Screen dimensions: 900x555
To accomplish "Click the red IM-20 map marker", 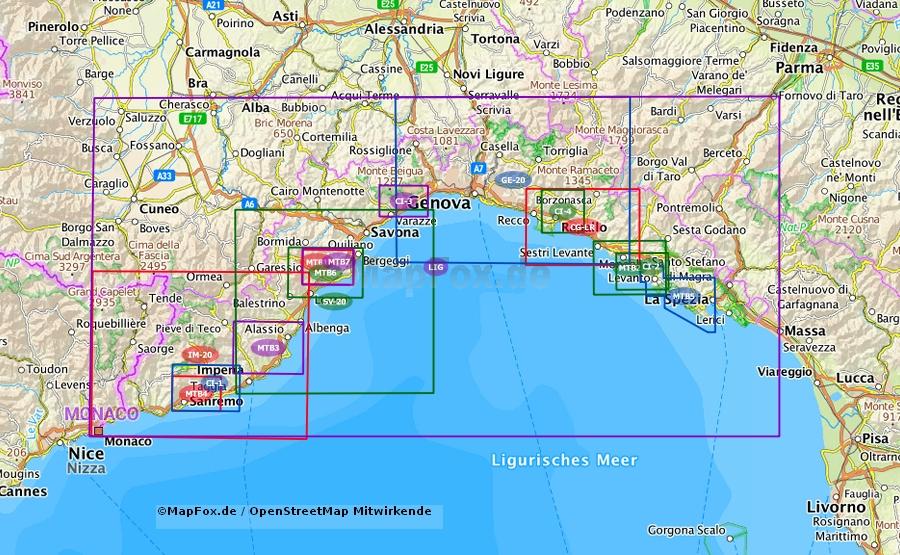I will coord(200,354).
